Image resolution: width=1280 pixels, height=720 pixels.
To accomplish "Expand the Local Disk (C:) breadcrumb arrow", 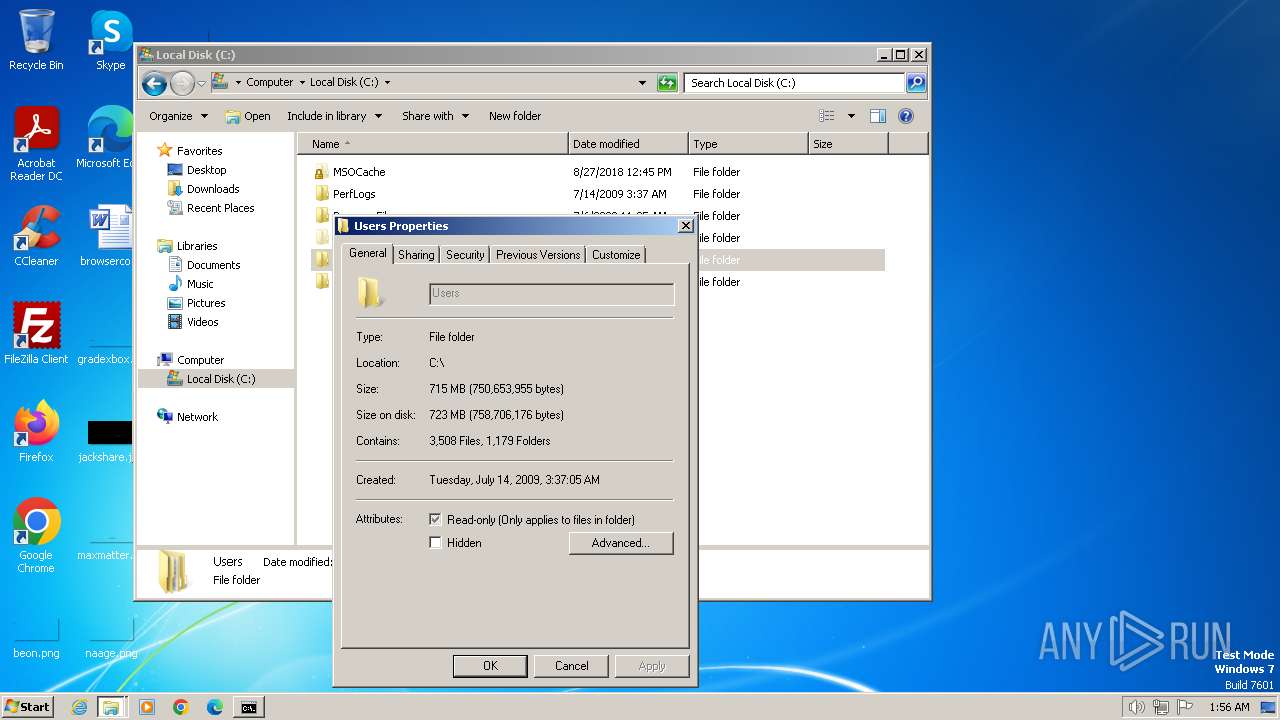I will 387,83.
